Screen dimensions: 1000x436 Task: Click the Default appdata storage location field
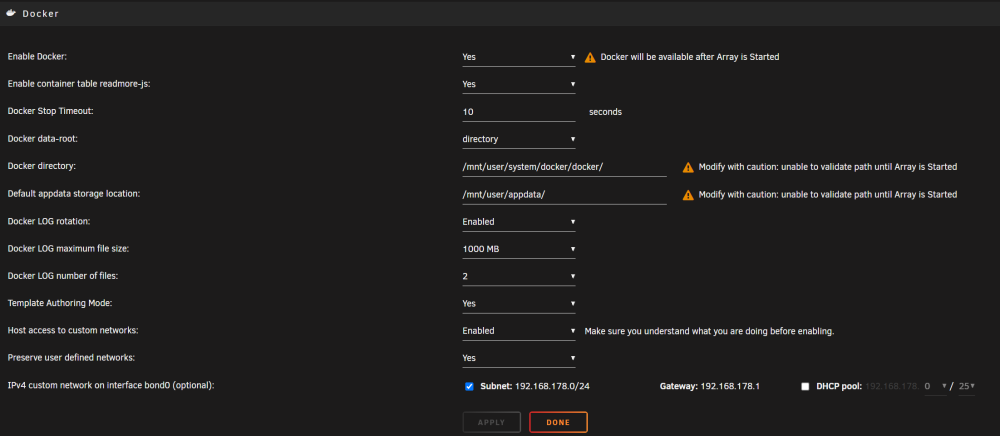(x=564, y=194)
